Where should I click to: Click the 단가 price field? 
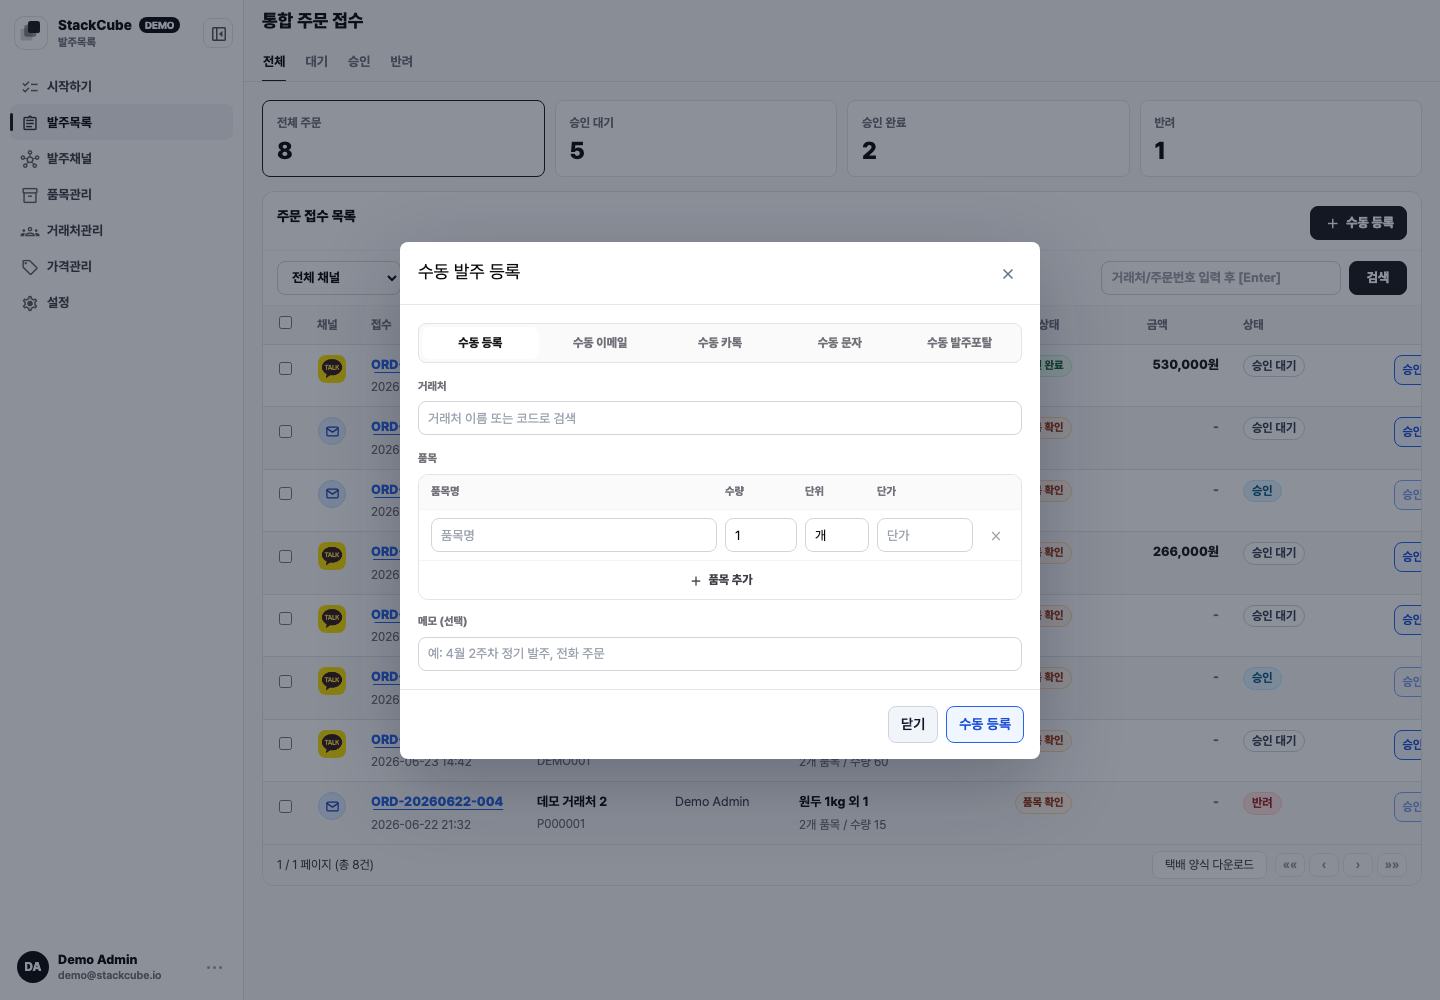tap(925, 535)
